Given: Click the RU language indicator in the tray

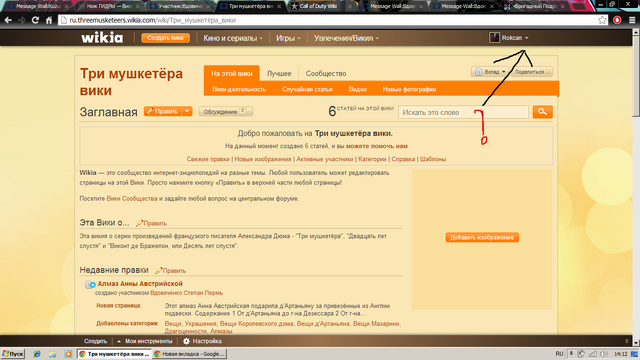Looking at the screenshot, I should (x=559, y=354).
